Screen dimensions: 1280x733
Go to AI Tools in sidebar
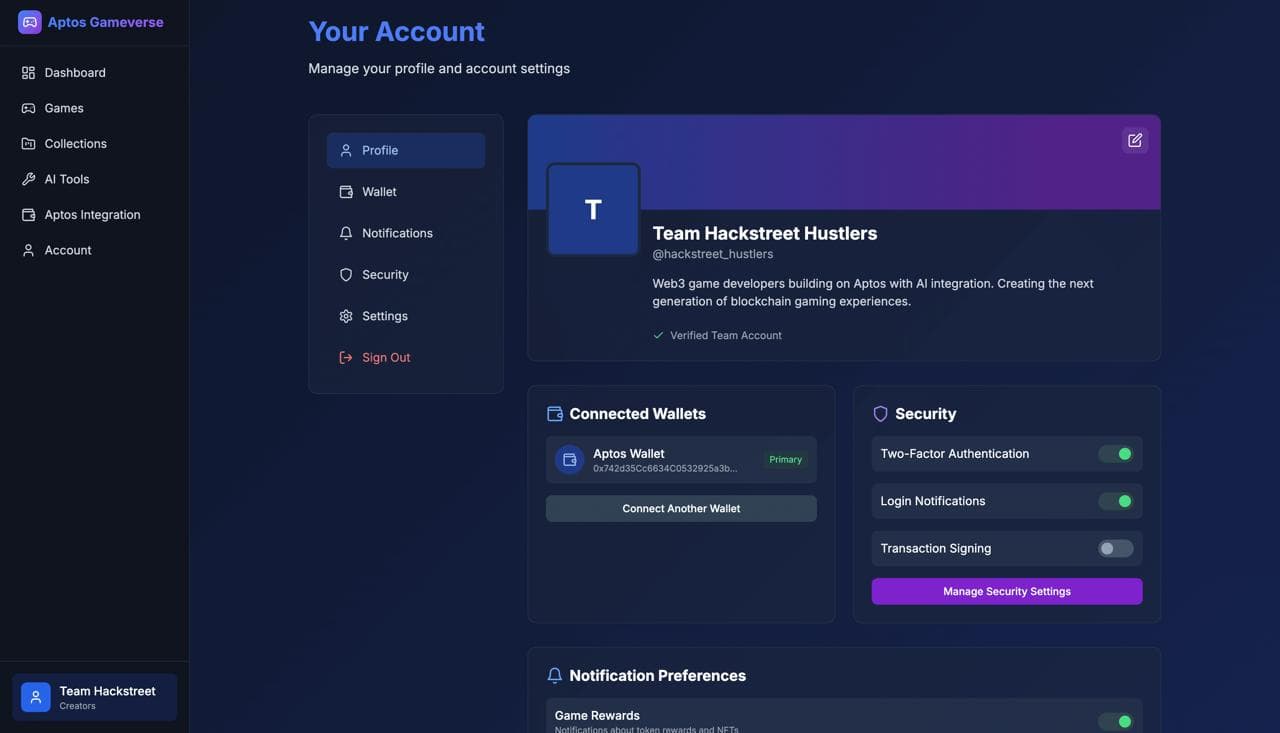coord(66,179)
